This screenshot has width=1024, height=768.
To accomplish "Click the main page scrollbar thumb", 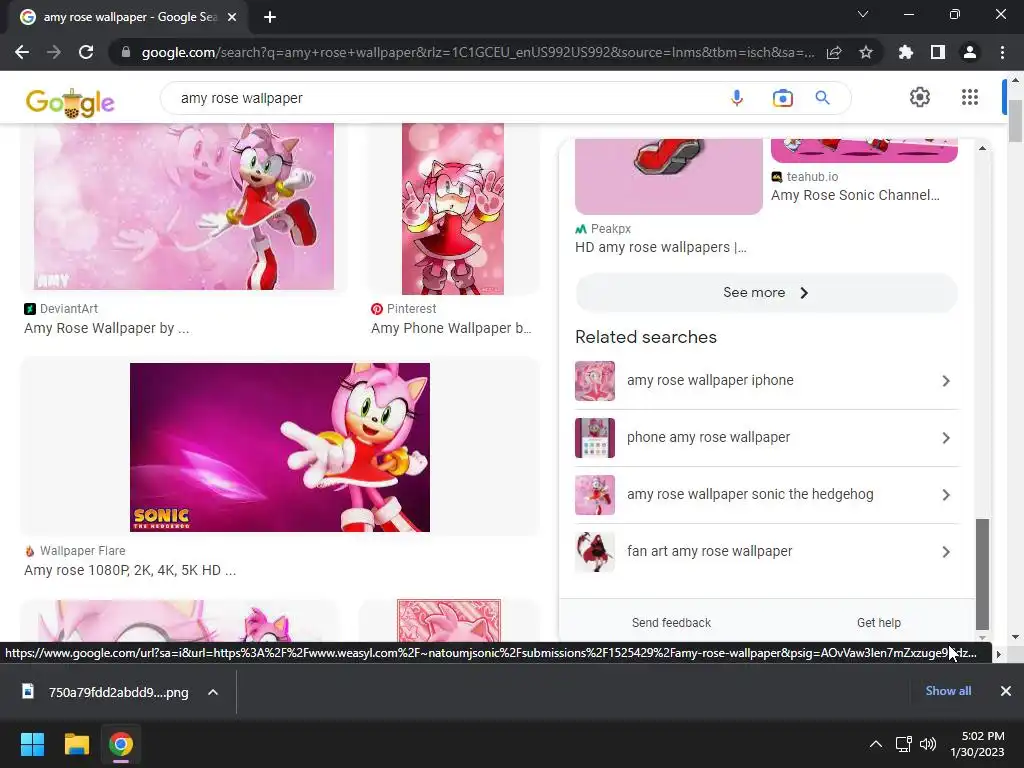I will pyautogui.click(x=1015, y=121).
